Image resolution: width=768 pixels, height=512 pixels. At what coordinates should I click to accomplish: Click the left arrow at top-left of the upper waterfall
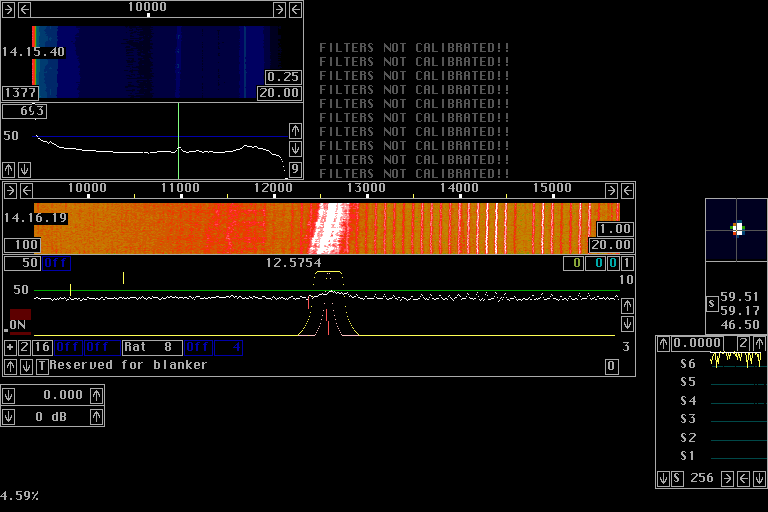click(24, 9)
